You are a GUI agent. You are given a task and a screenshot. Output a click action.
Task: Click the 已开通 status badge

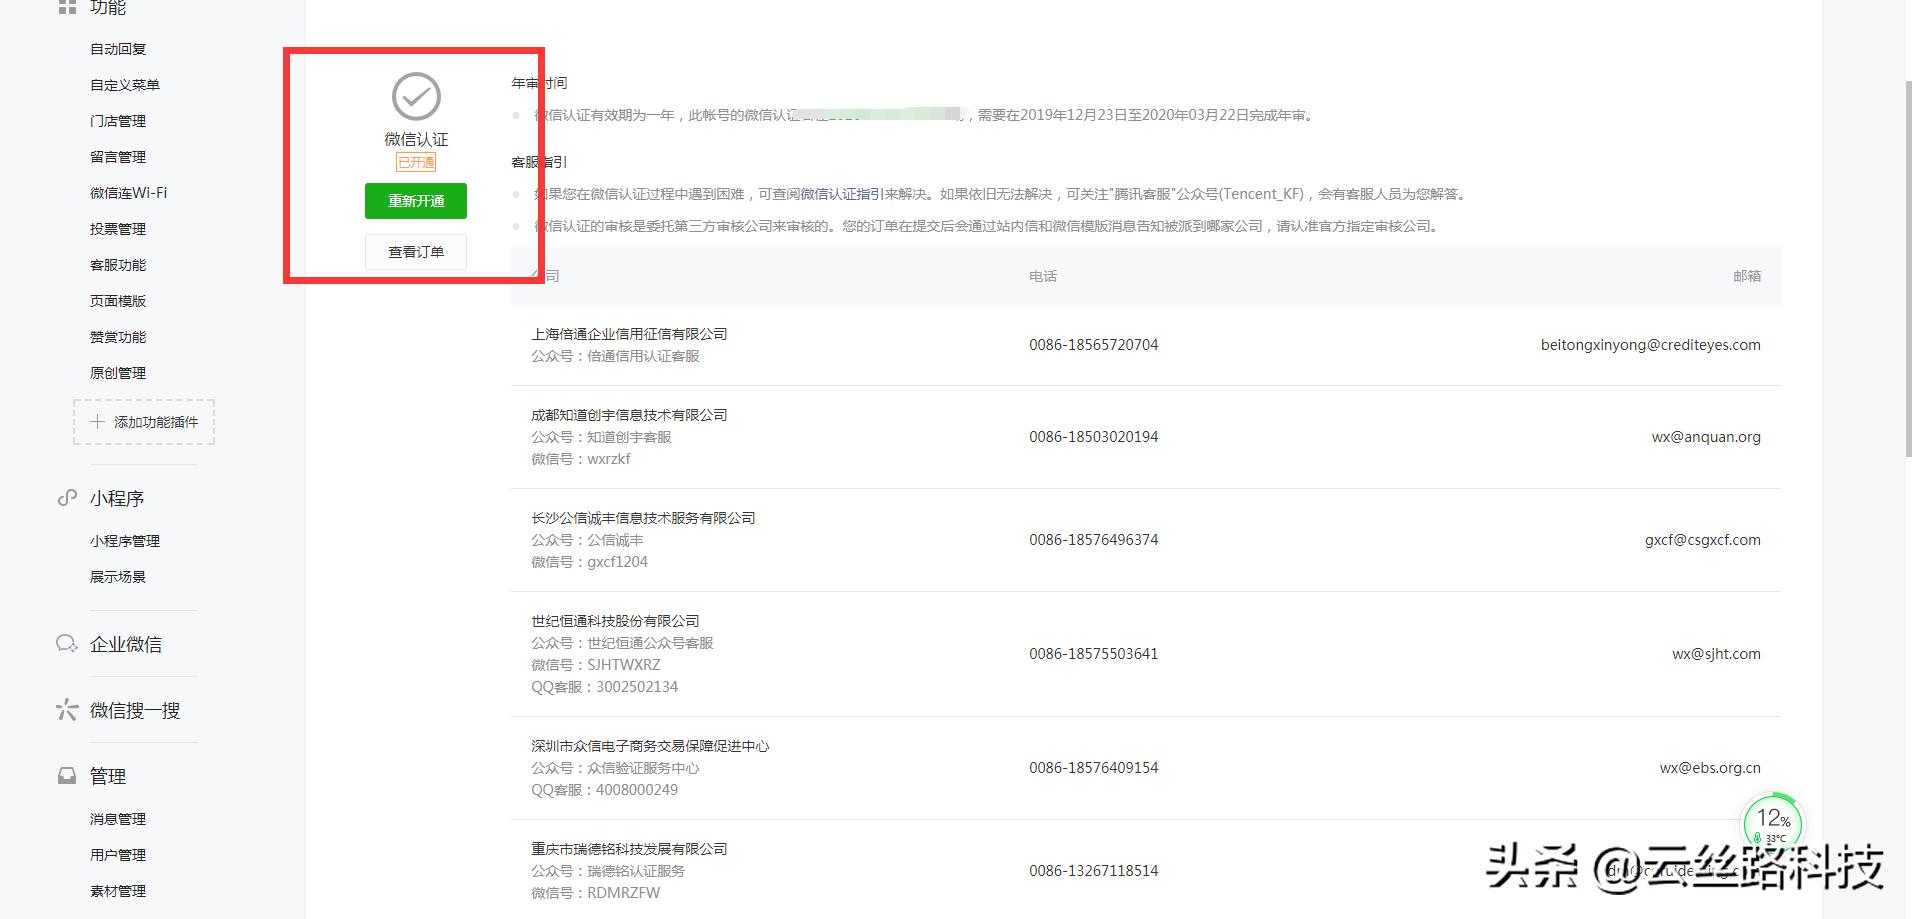click(x=416, y=161)
